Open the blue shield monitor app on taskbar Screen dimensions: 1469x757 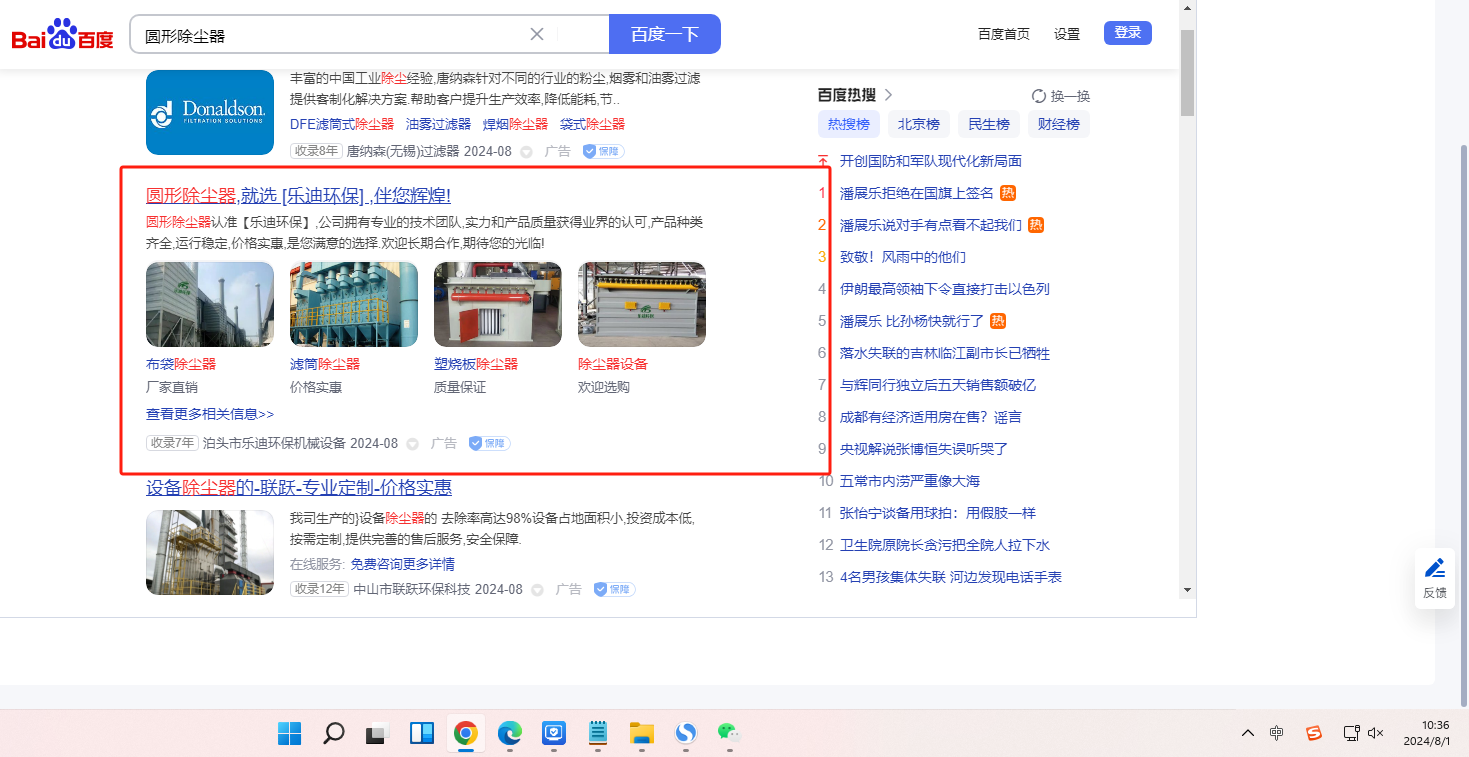coord(554,733)
